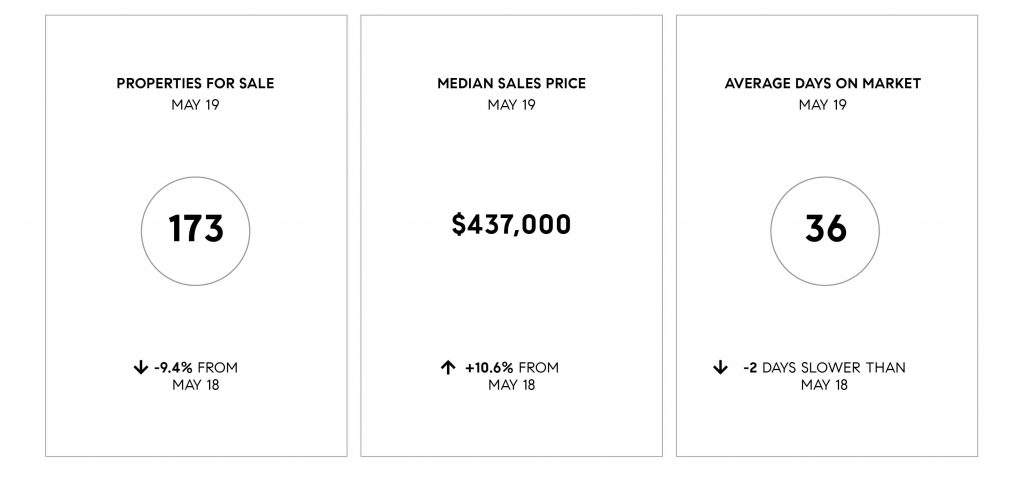
Task: Click the -9.4% change value
Action: click(x=173, y=368)
